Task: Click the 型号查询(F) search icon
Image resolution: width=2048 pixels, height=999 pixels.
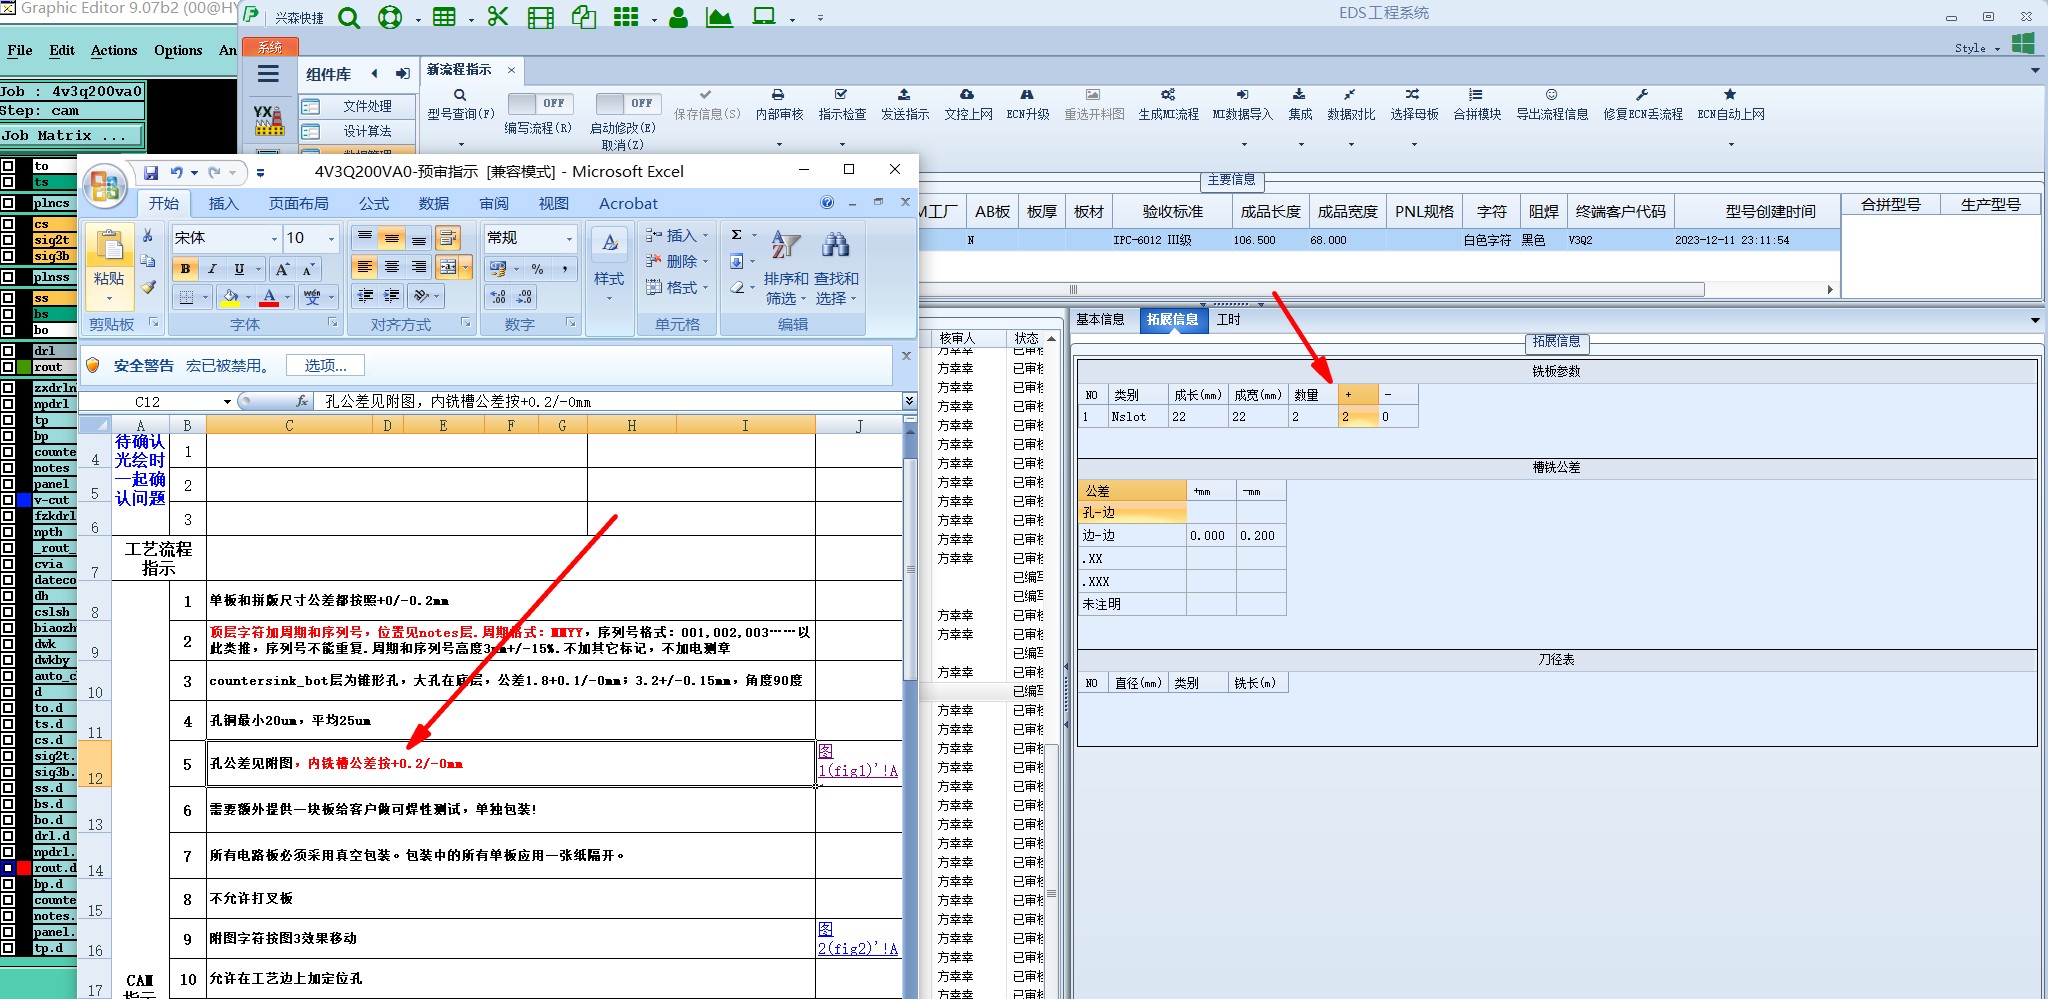Action: [x=460, y=95]
